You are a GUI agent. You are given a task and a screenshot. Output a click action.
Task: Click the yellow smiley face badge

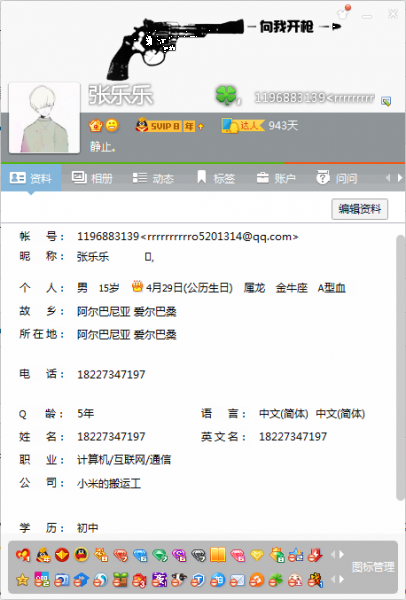click(x=112, y=126)
